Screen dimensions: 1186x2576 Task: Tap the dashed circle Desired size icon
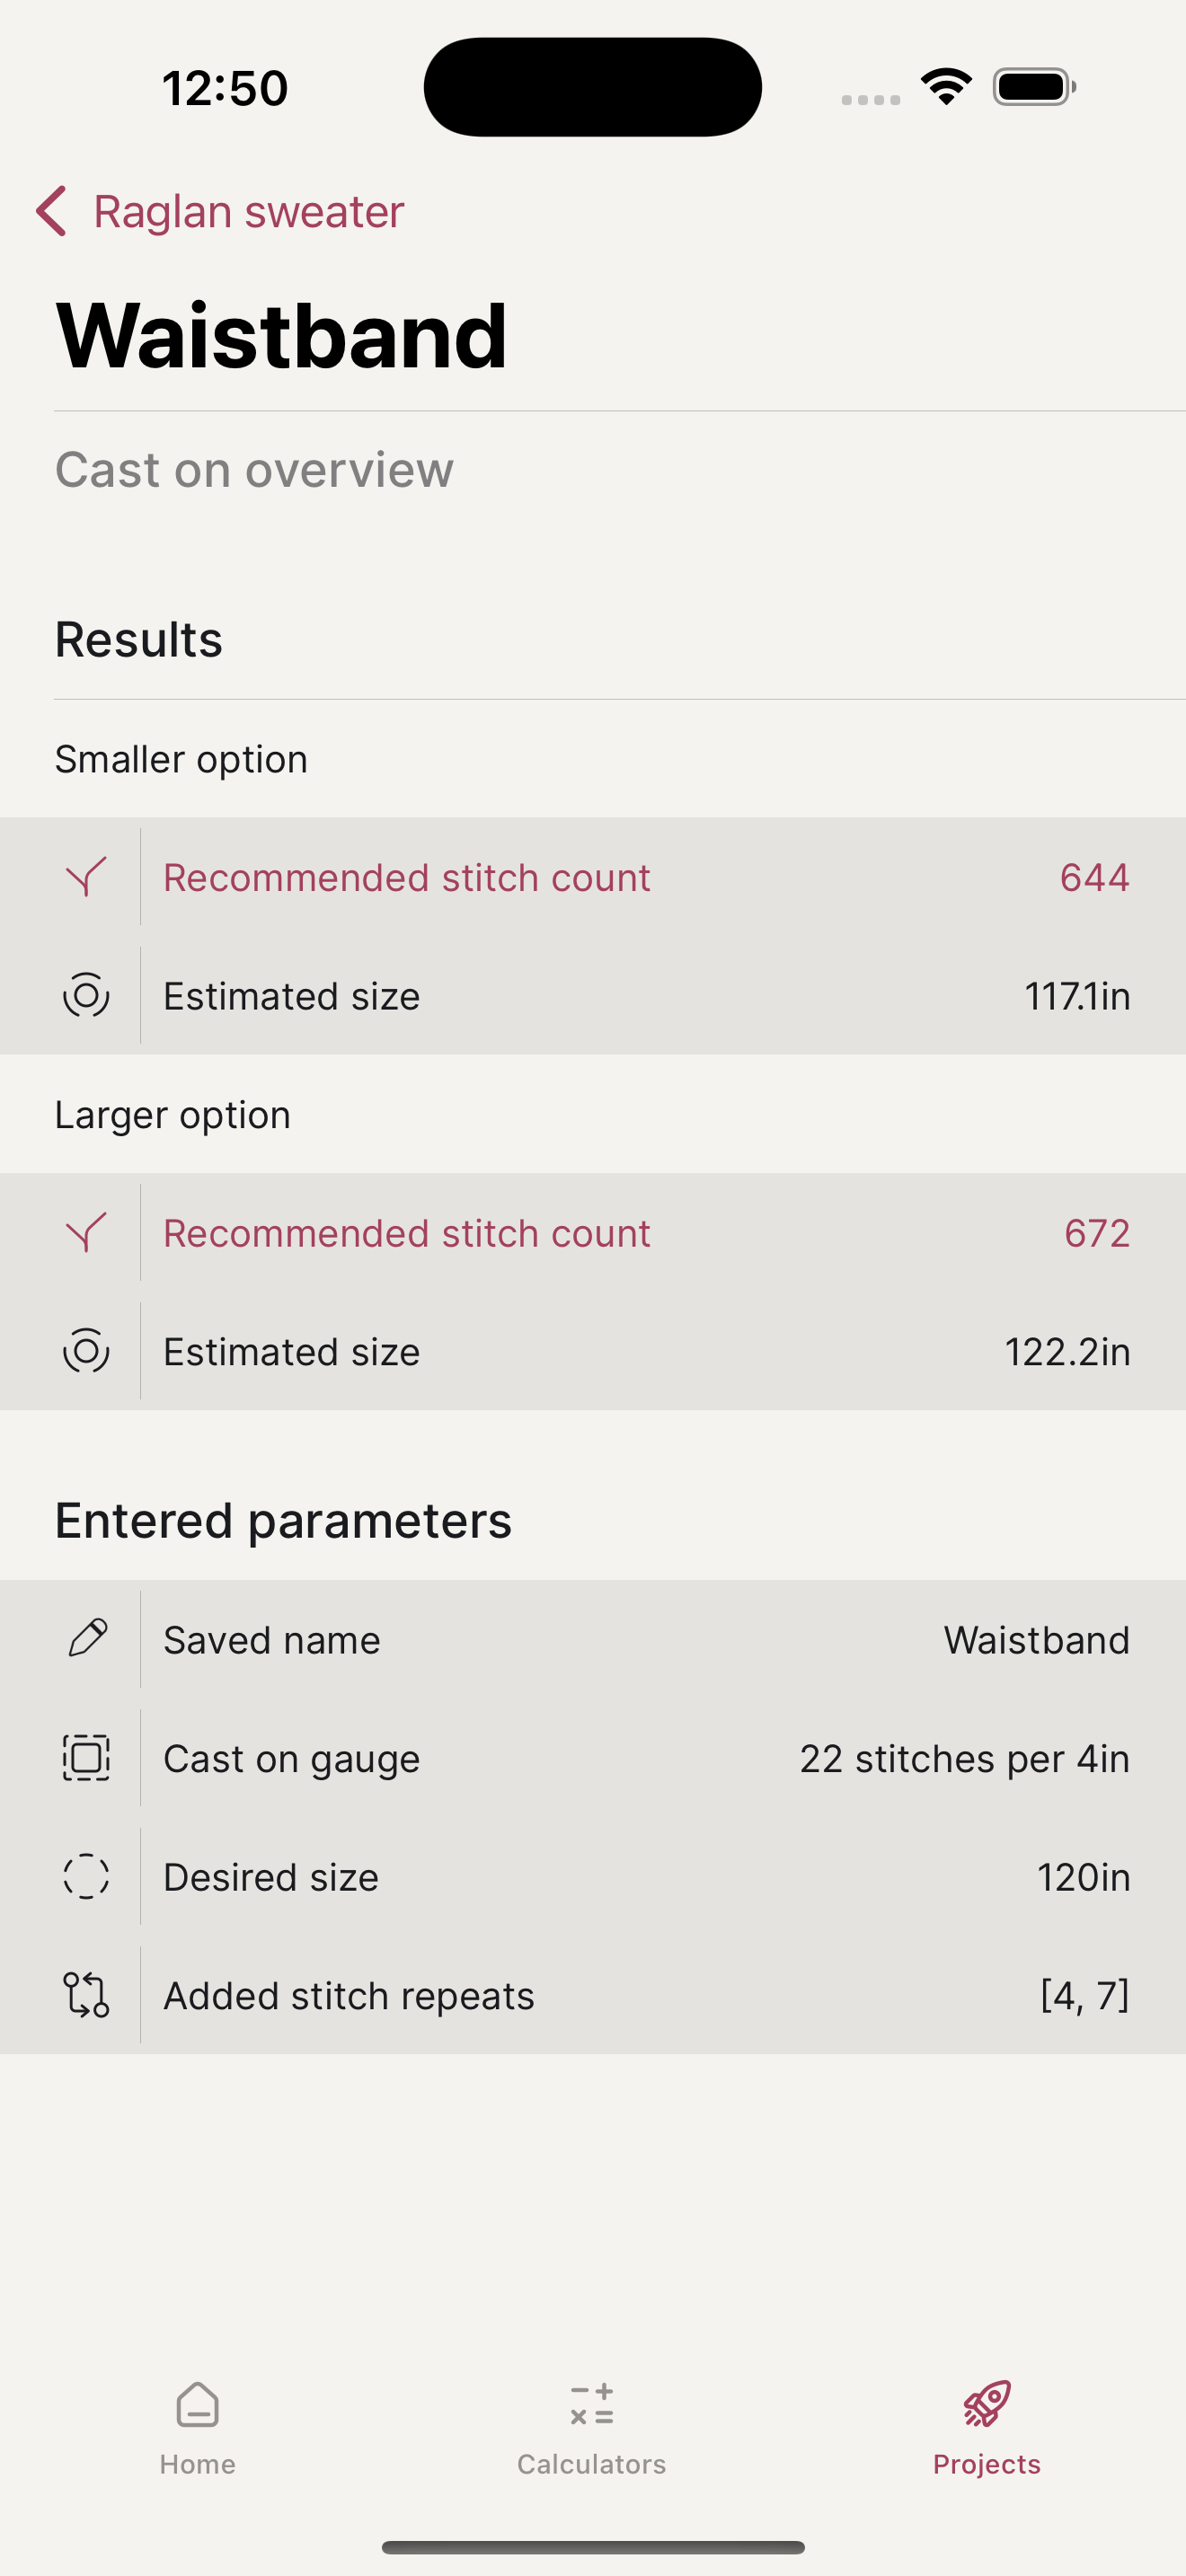86,1876
